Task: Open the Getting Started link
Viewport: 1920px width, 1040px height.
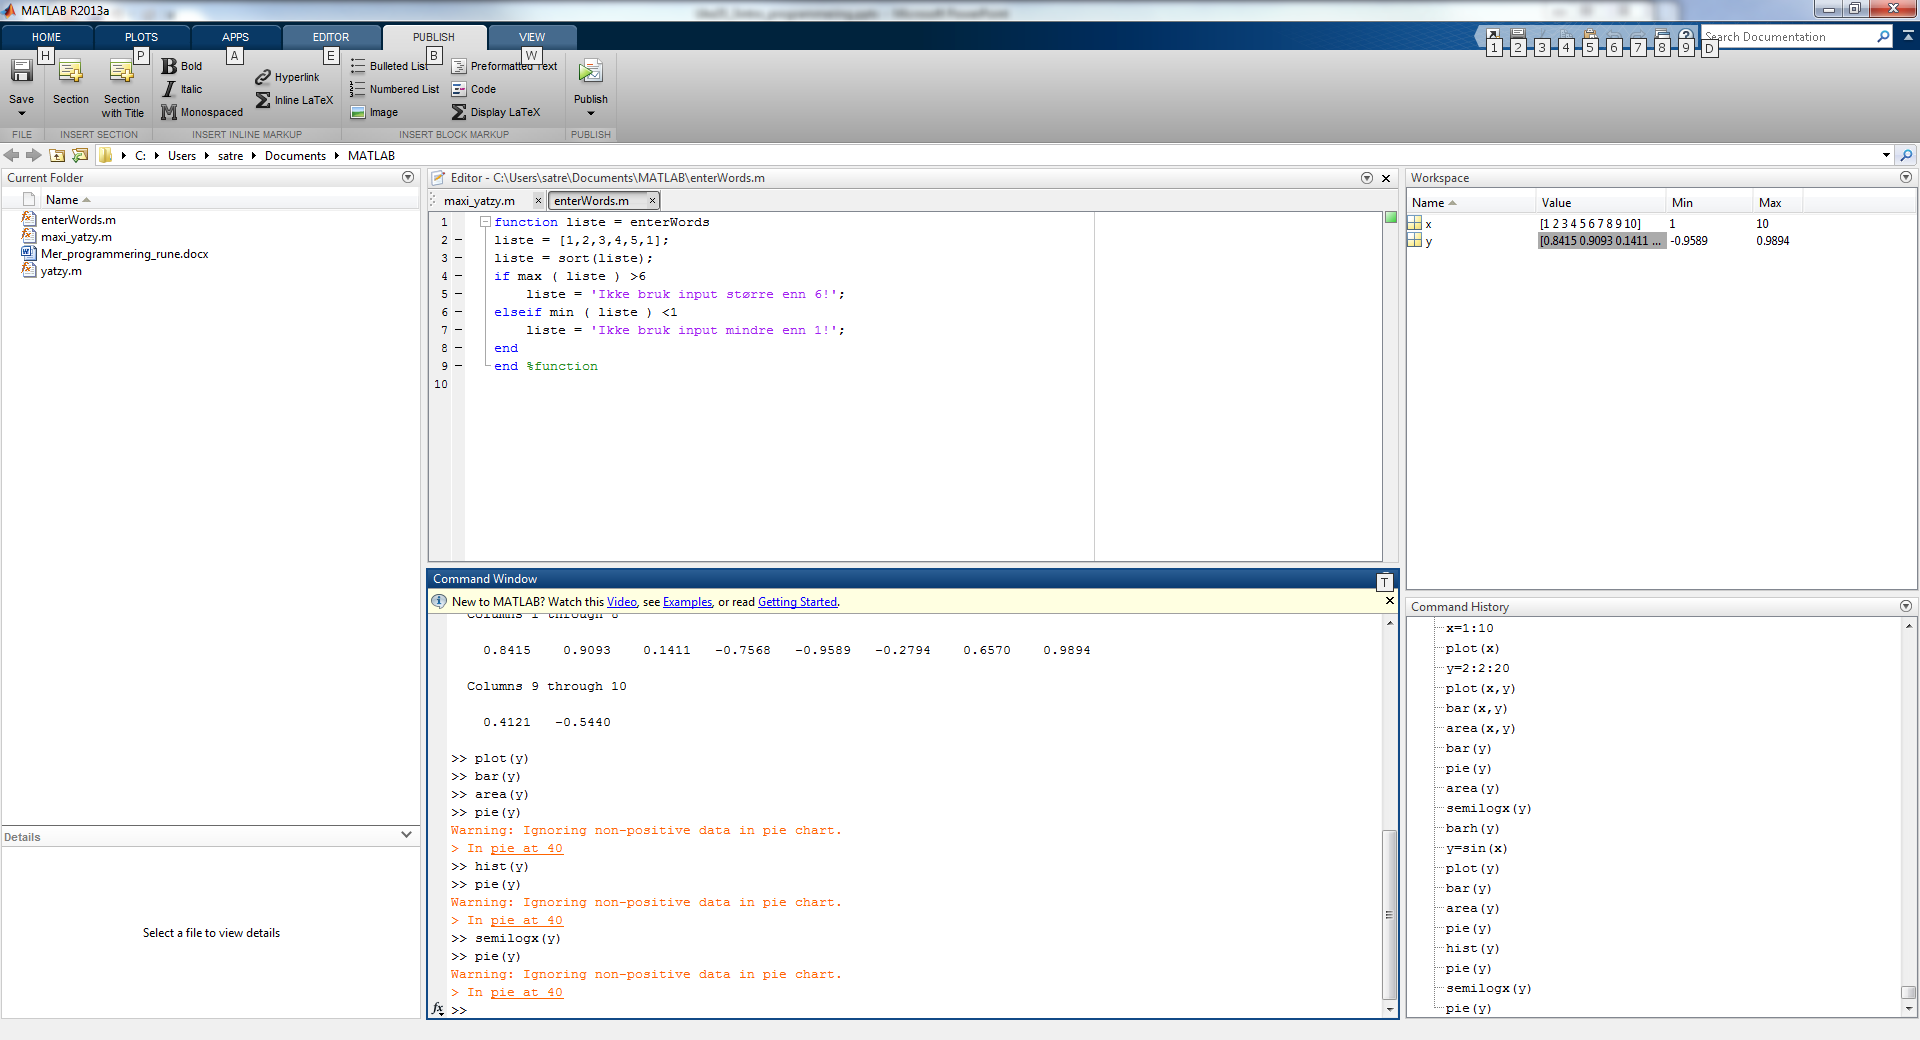Action: [797, 602]
